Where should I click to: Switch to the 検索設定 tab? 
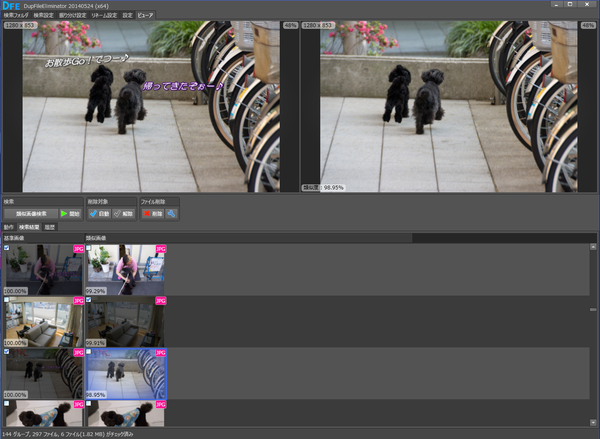coord(44,15)
